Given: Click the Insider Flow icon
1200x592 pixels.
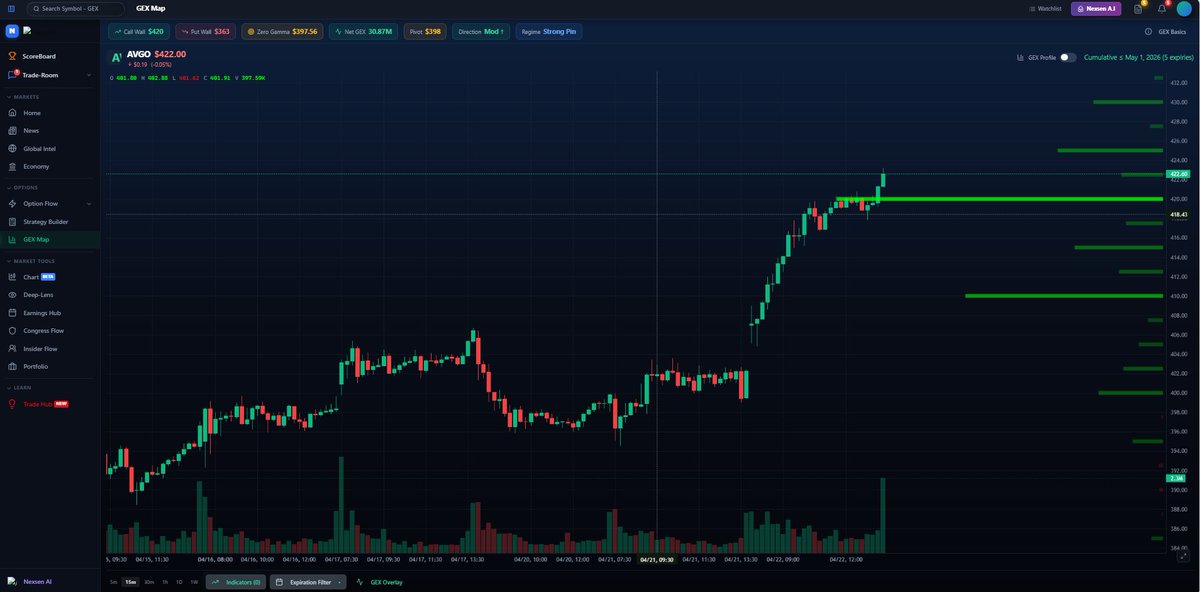Looking at the screenshot, I should coord(12,349).
